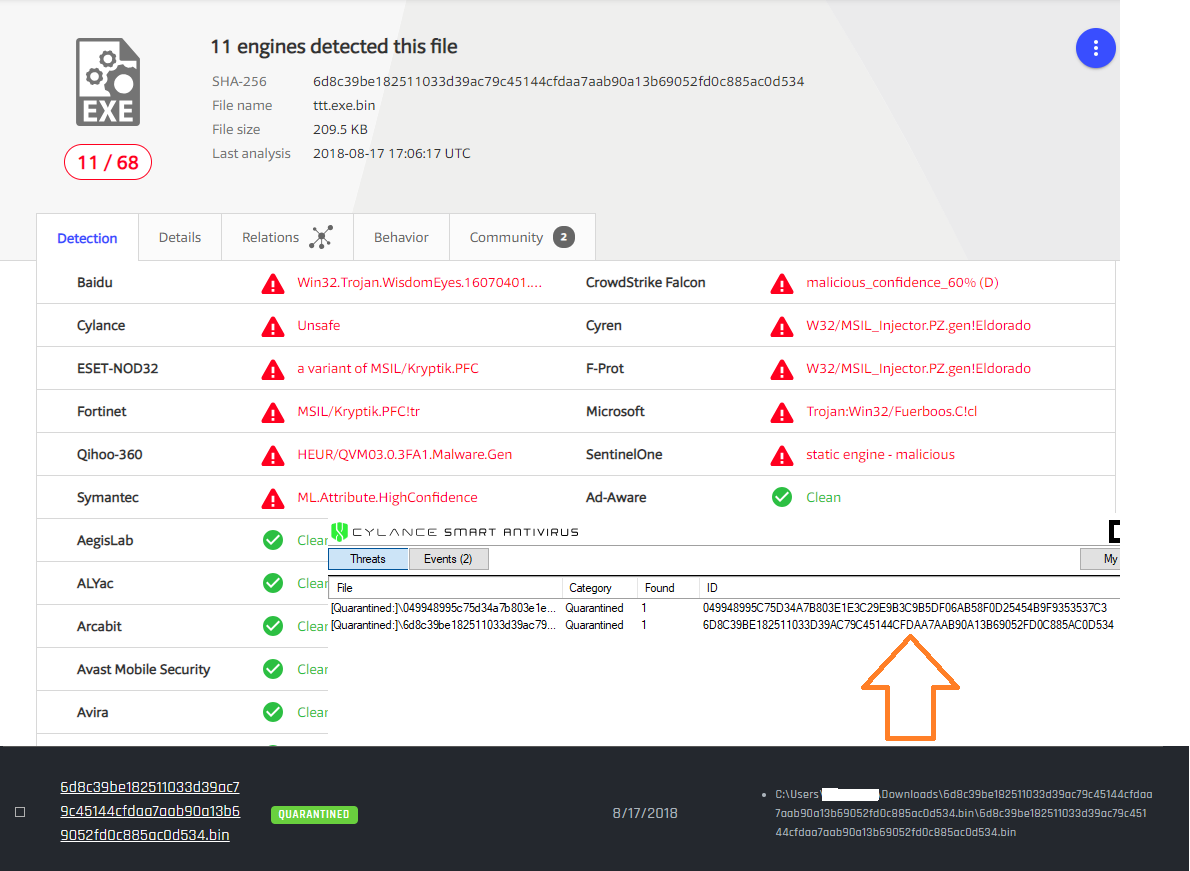Click the green QUARANTINED status badge
Image resolution: width=1190 pixels, height=871 pixels.
pyautogui.click(x=314, y=814)
